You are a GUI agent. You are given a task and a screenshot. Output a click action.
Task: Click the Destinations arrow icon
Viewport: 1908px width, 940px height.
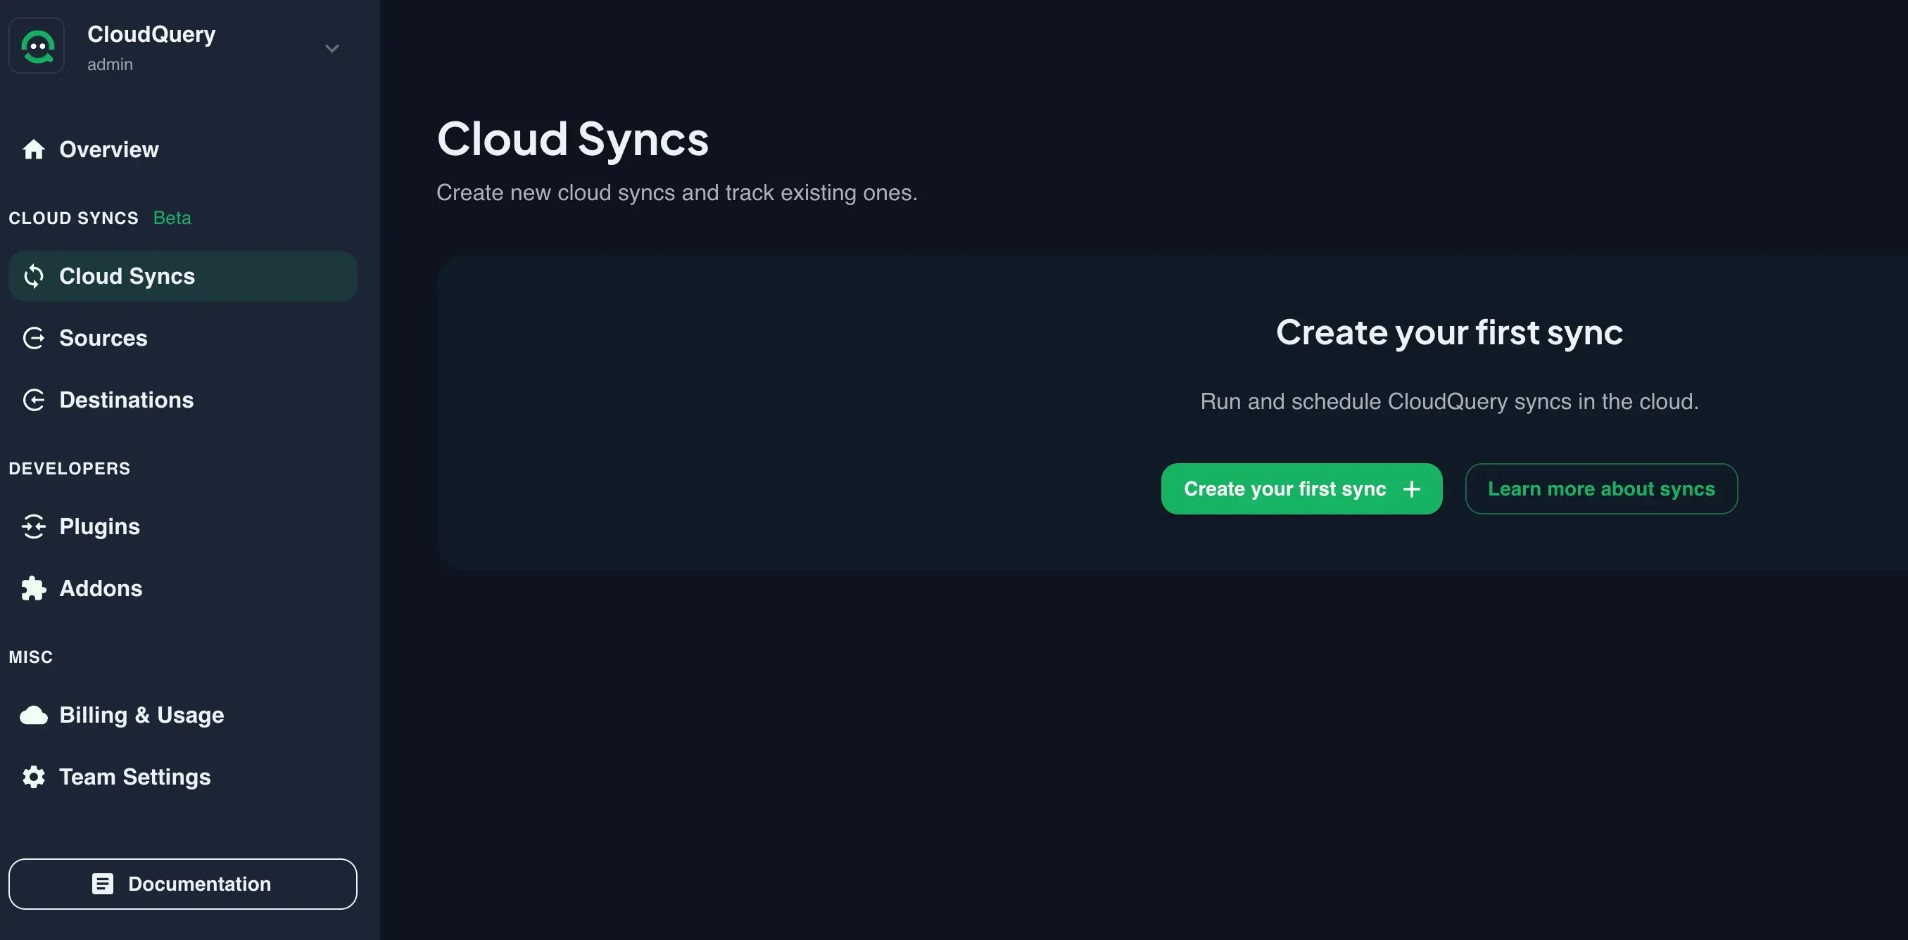point(34,400)
